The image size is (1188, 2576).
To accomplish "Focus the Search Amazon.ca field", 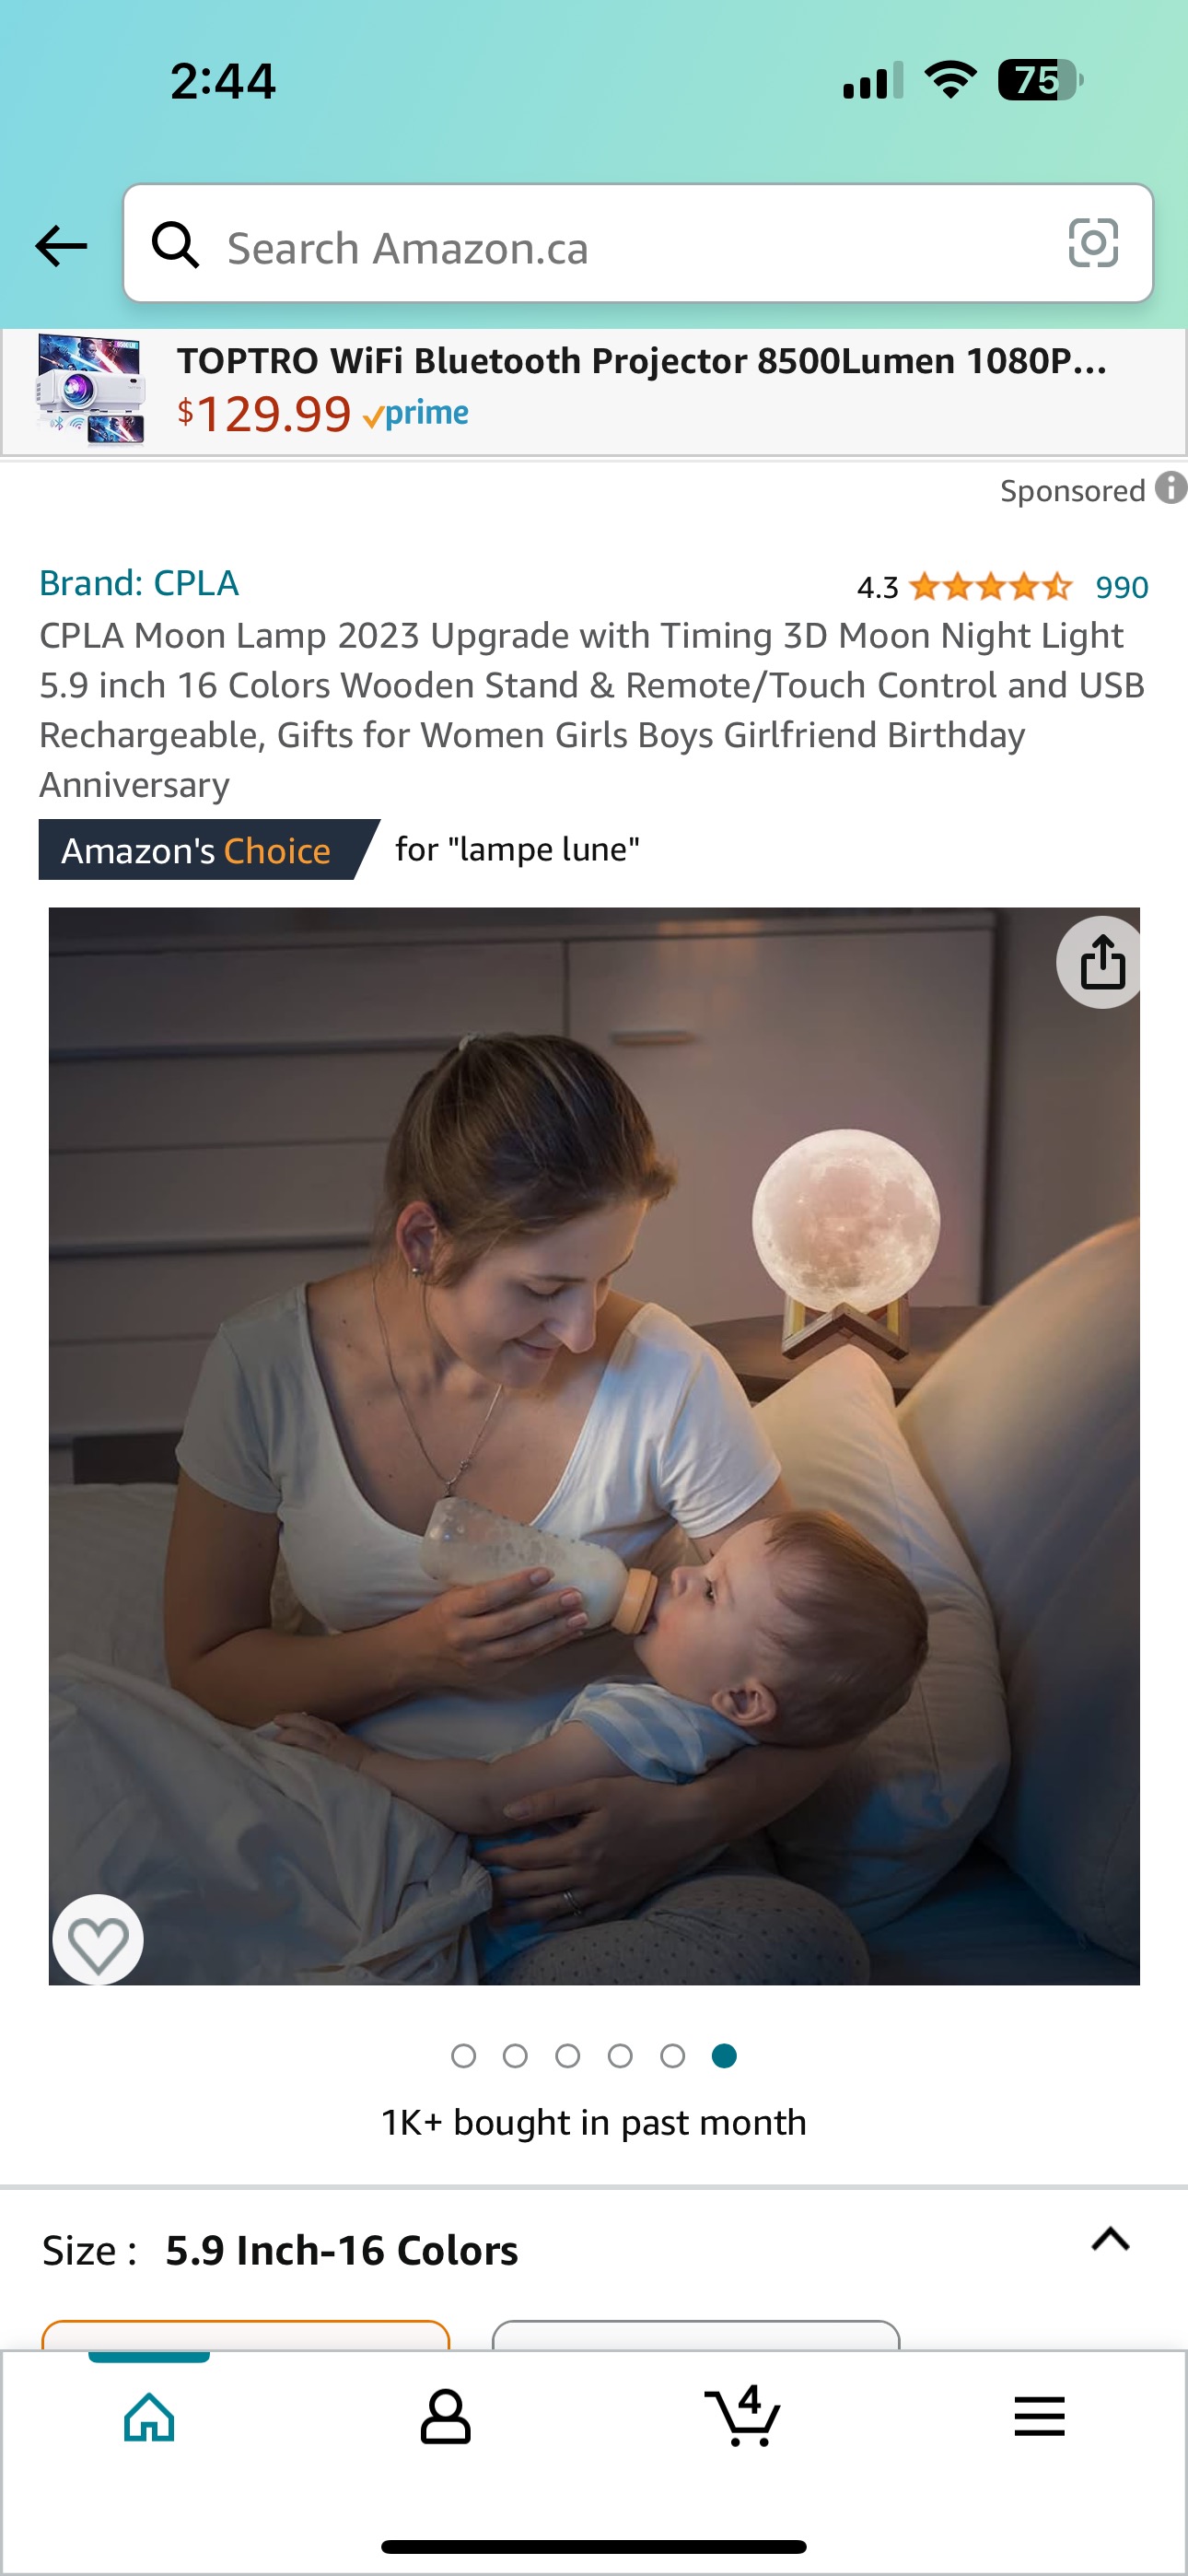I will pyautogui.click(x=638, y=244).
